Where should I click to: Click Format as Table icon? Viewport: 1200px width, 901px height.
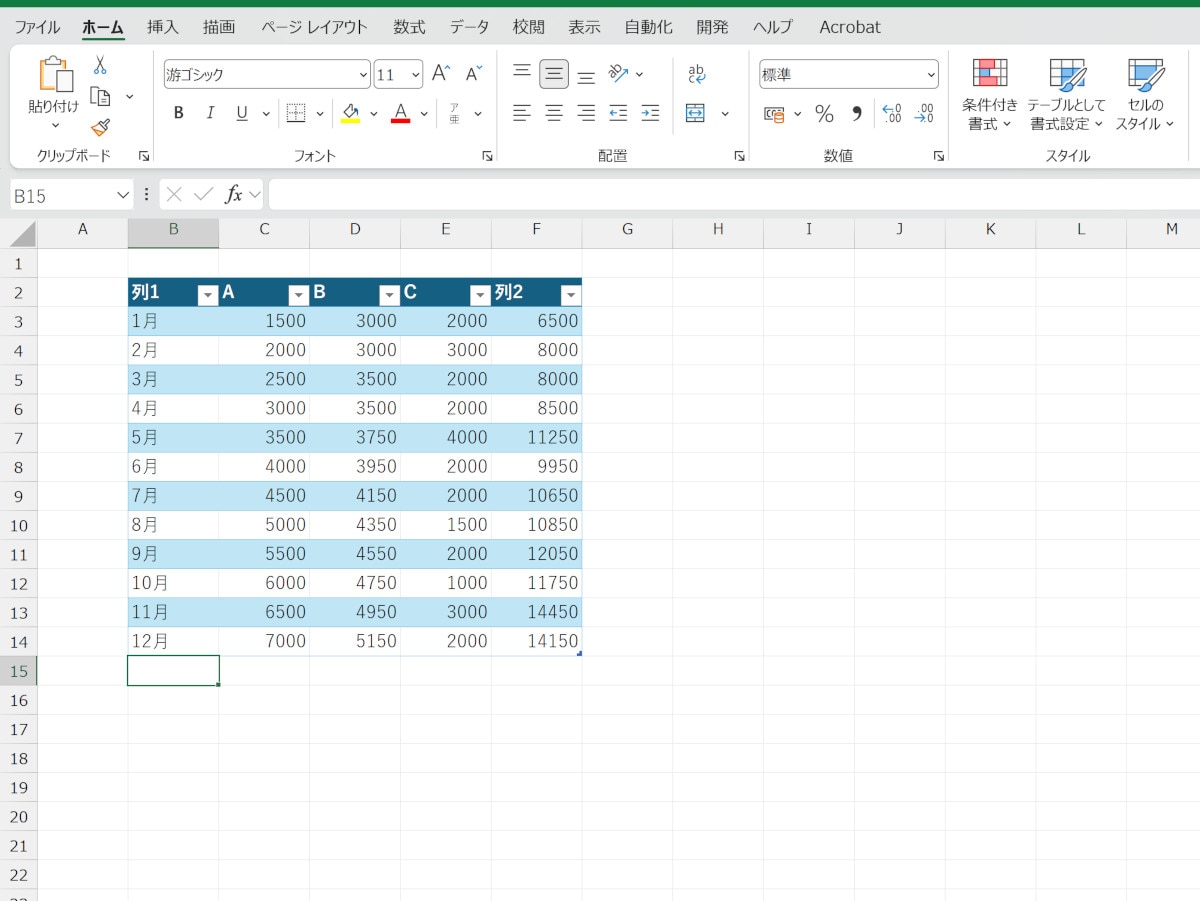pyautogui.click(x=1067, y=95)
